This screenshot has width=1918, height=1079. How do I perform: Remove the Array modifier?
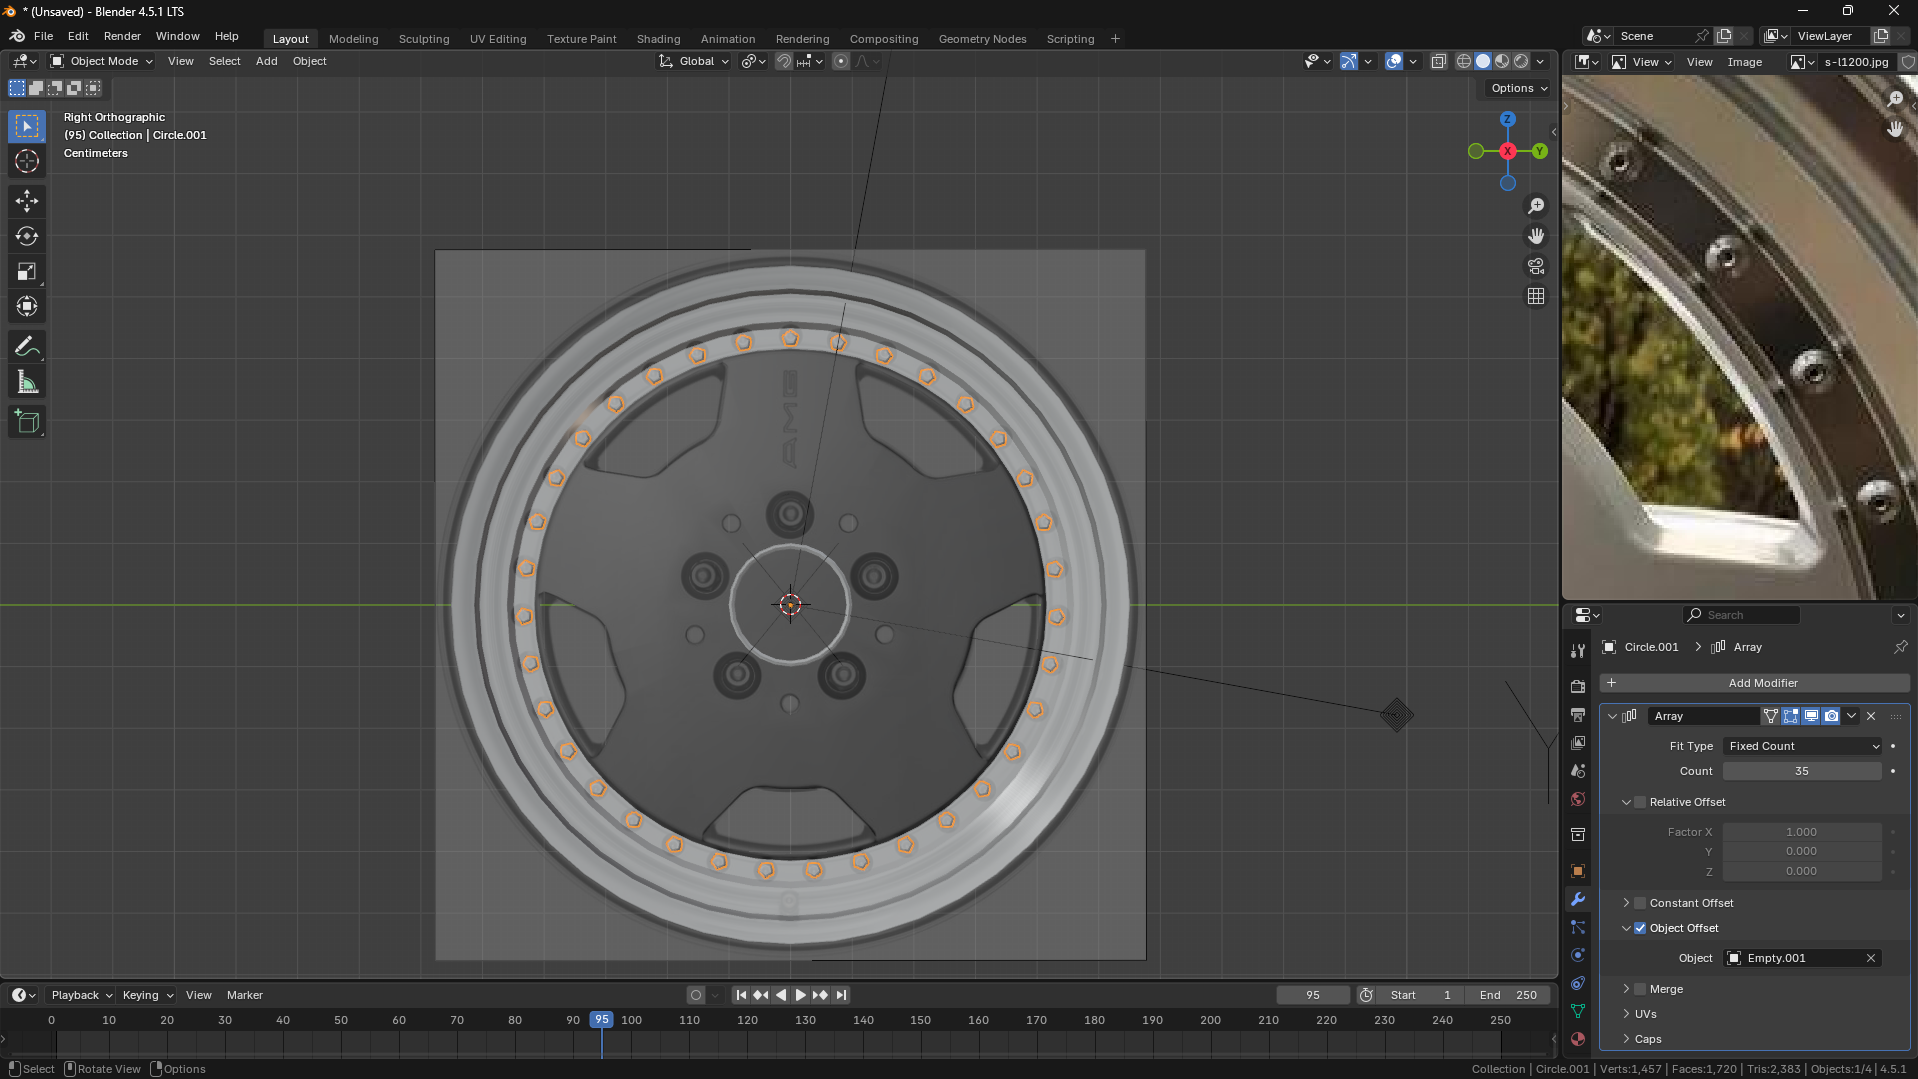[1871, 716]
